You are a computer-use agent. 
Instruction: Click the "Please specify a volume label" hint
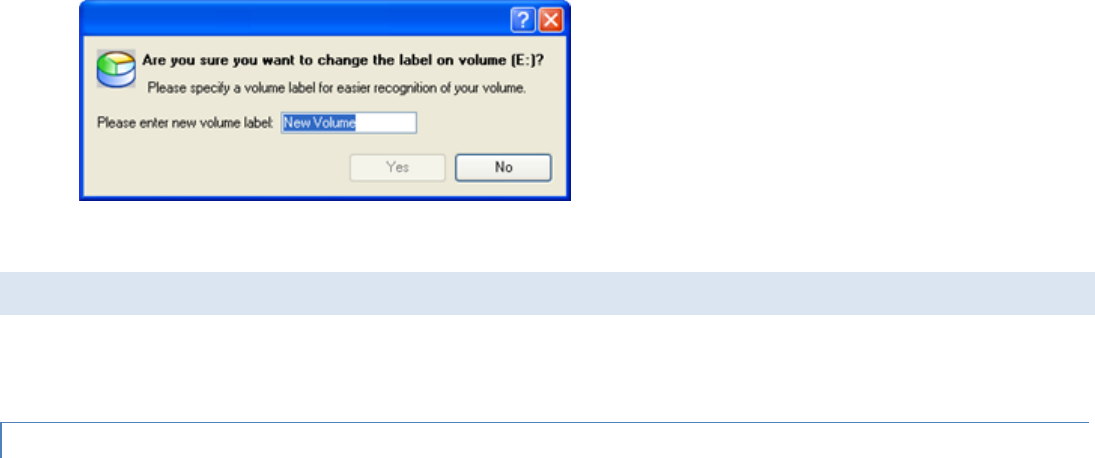point(336,89)
